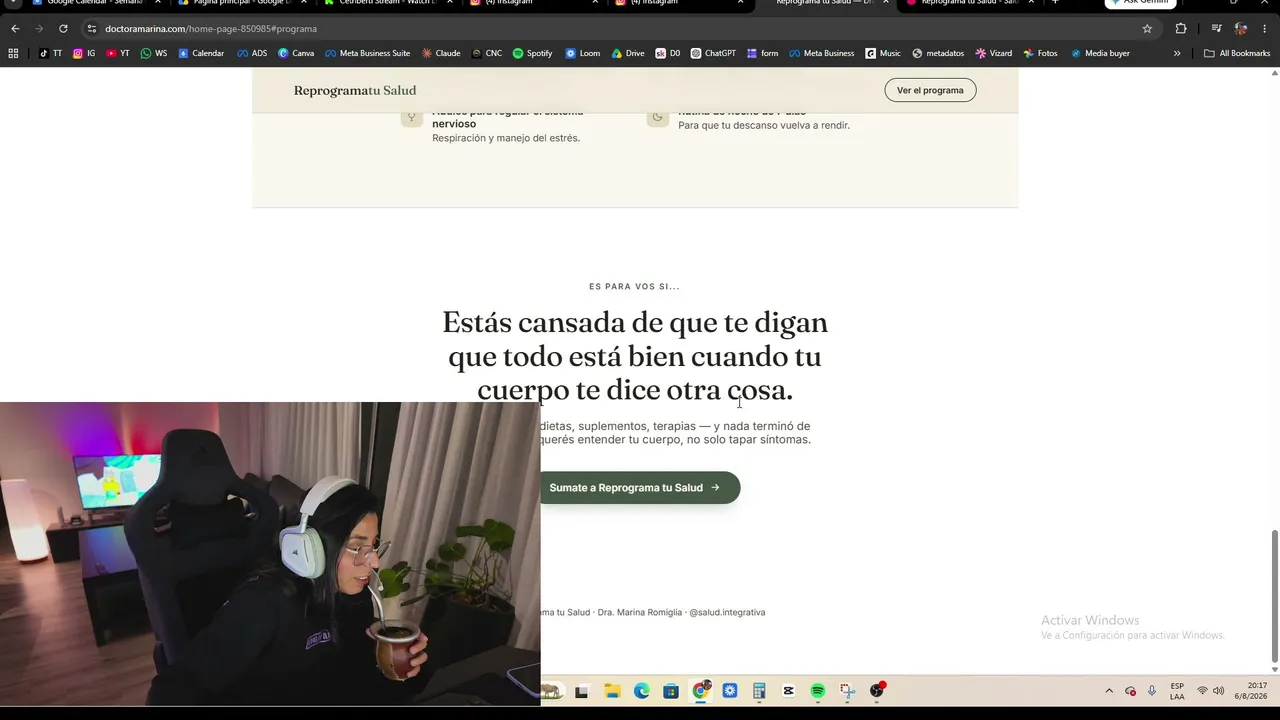Switch to the Google Calendar tab
Viewport: 1280px width, 720px height.
coord(95,3)
